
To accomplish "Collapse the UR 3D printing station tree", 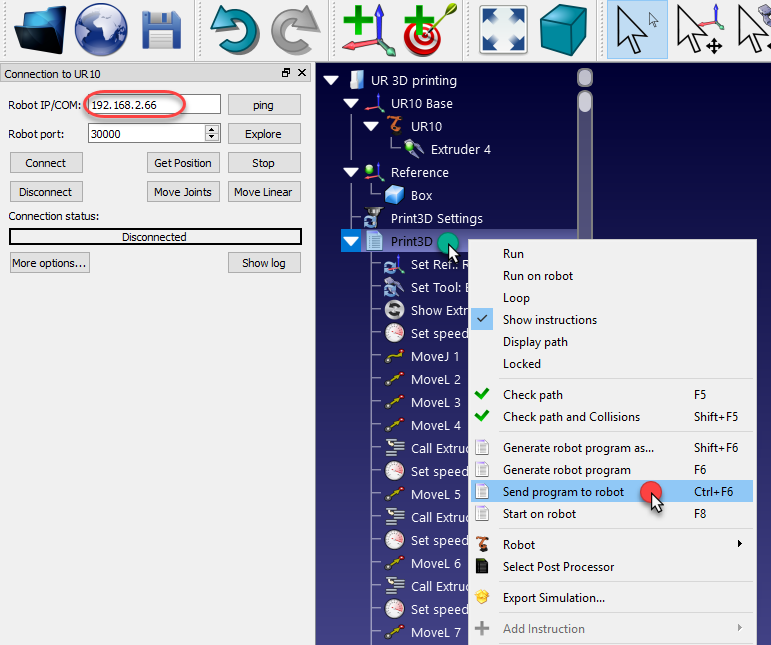I will [332, 81].
